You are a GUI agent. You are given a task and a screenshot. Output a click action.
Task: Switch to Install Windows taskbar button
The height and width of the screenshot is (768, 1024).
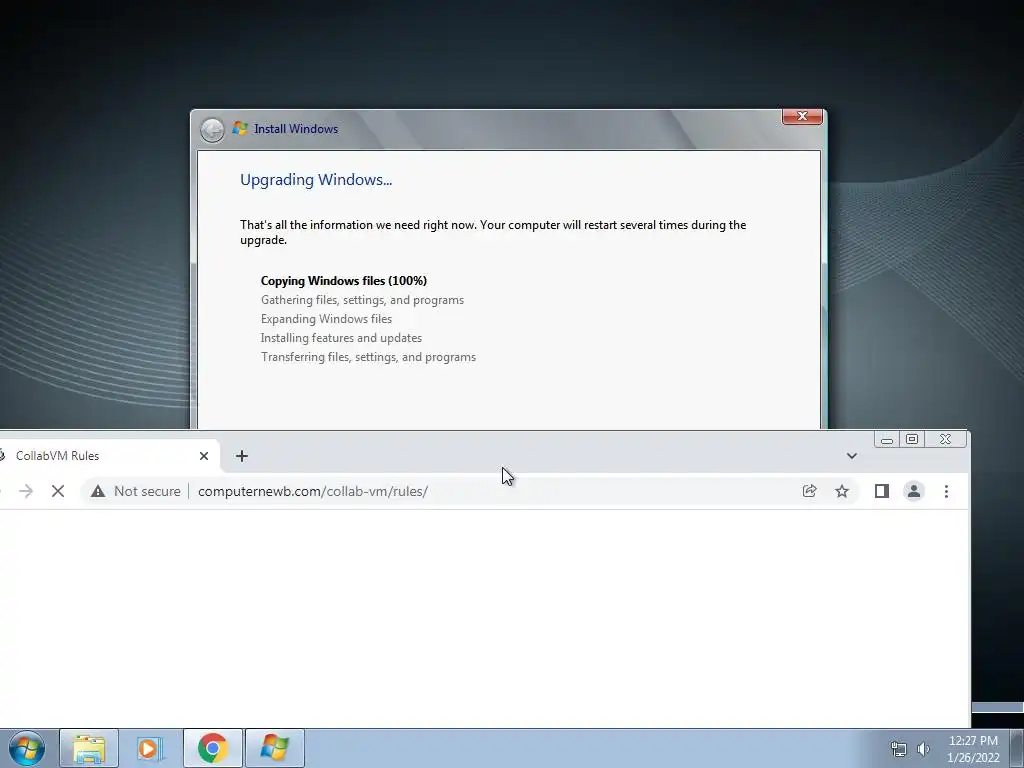(275, 748)
